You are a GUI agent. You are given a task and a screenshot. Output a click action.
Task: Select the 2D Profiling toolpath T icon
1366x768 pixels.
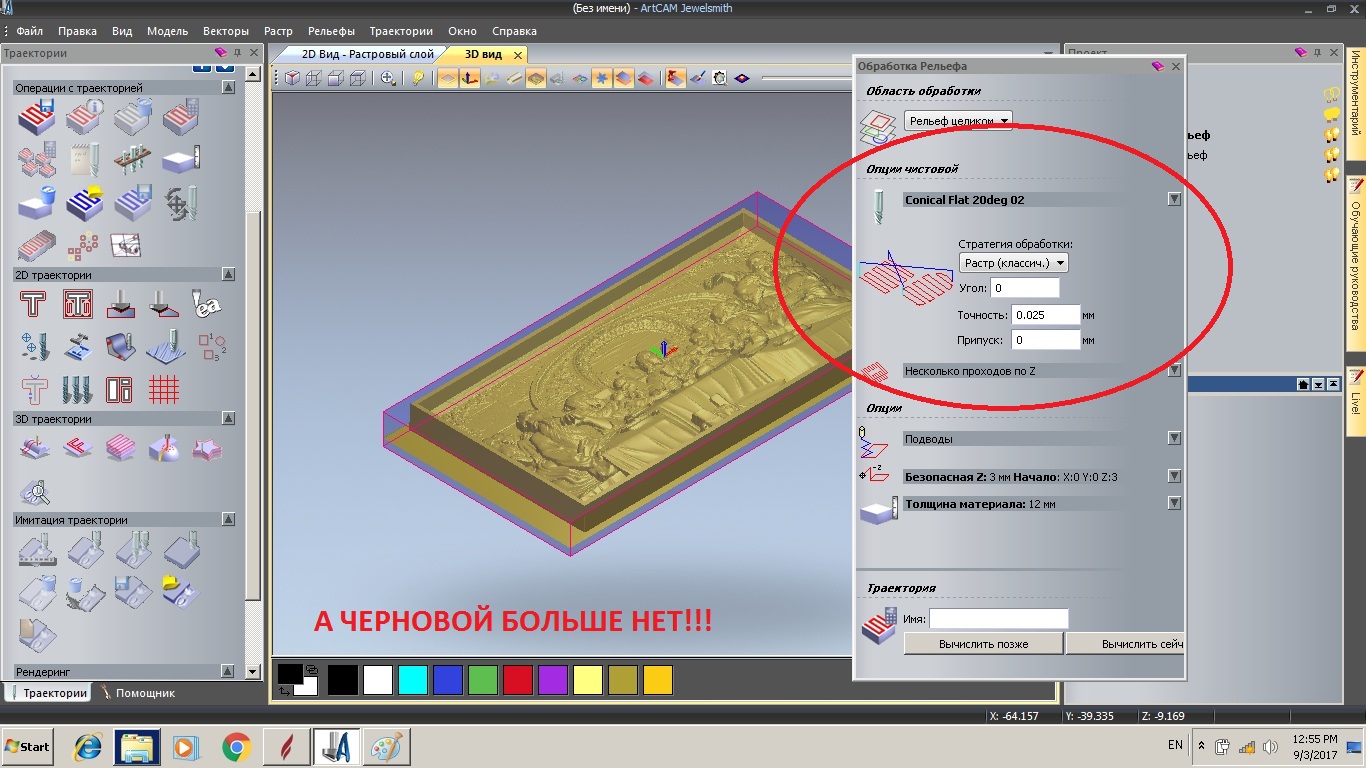tap(34, 303)
